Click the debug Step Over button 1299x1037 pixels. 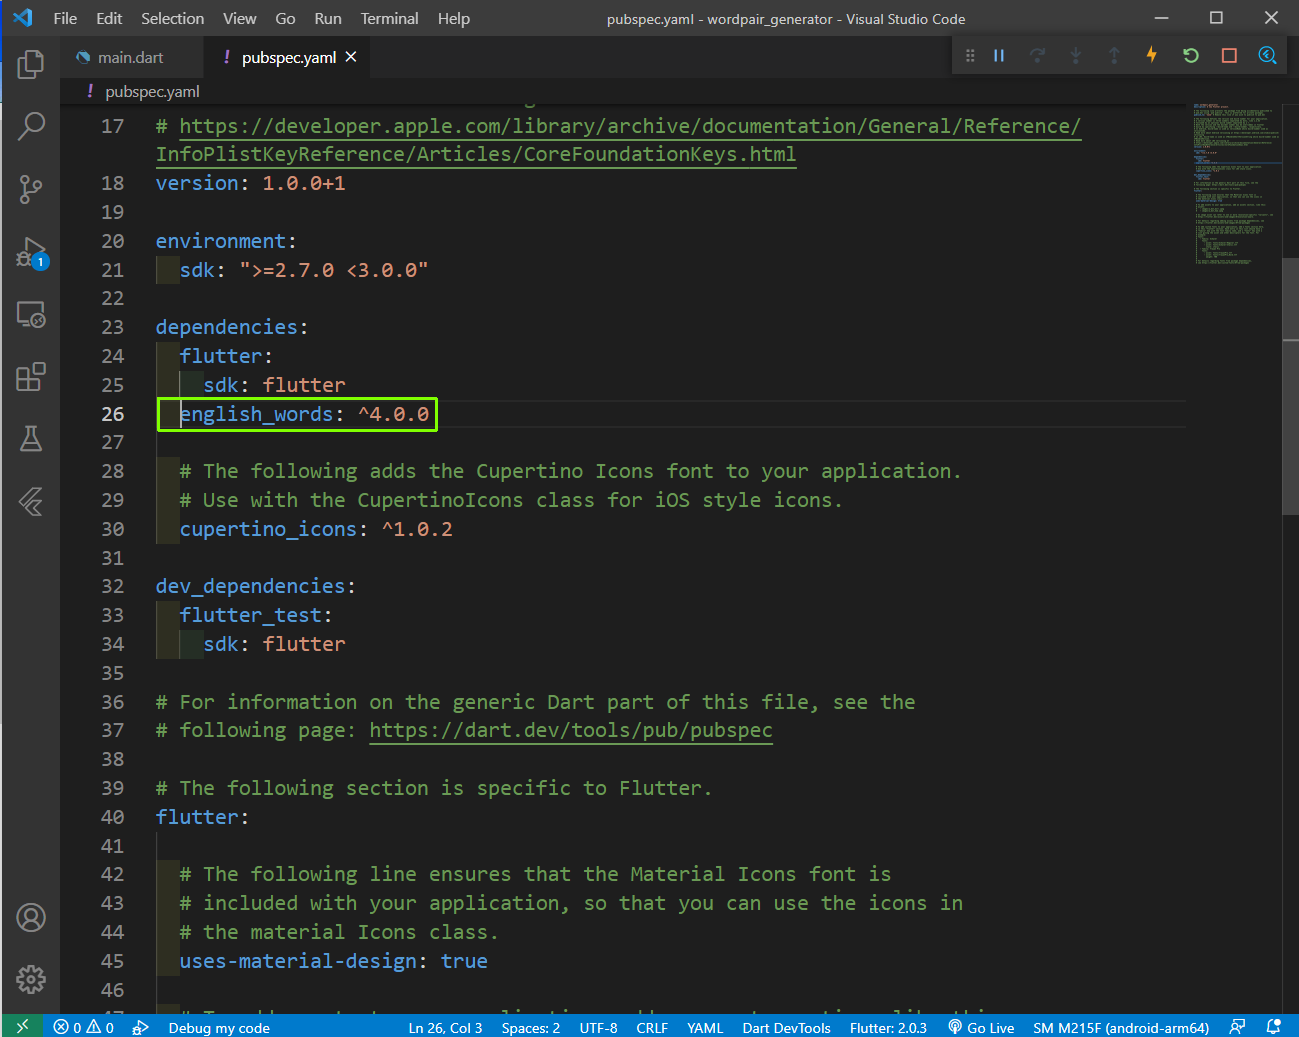(x=1037, y=56)
